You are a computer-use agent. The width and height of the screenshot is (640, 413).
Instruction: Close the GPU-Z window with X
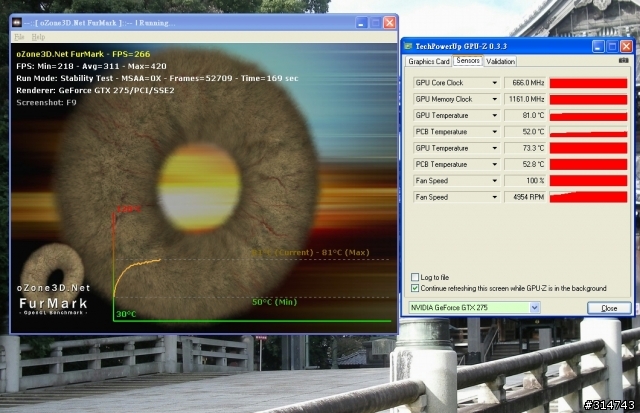tap(626, 47)
